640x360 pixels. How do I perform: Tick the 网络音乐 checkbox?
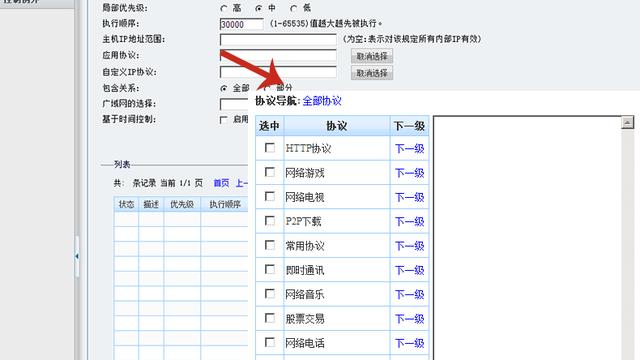coord(269,294)
